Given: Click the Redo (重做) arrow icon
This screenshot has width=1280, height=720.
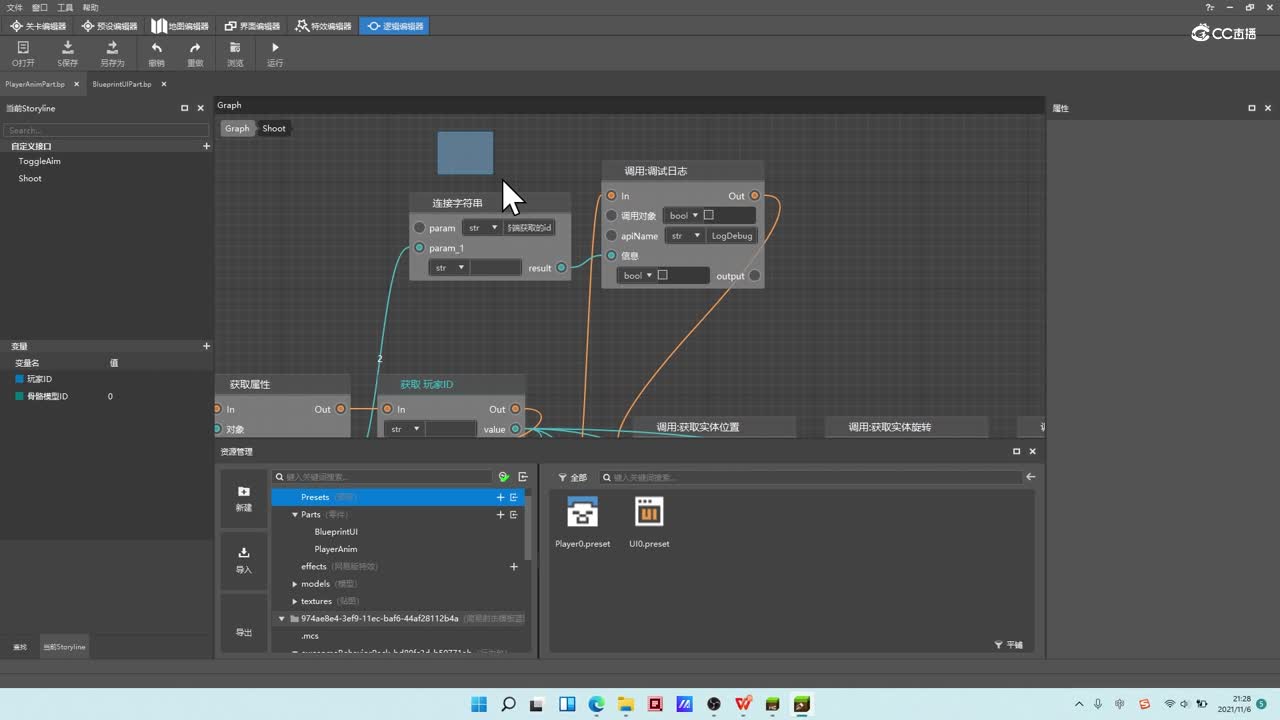Looking at the screenshot, I should 195,48.
